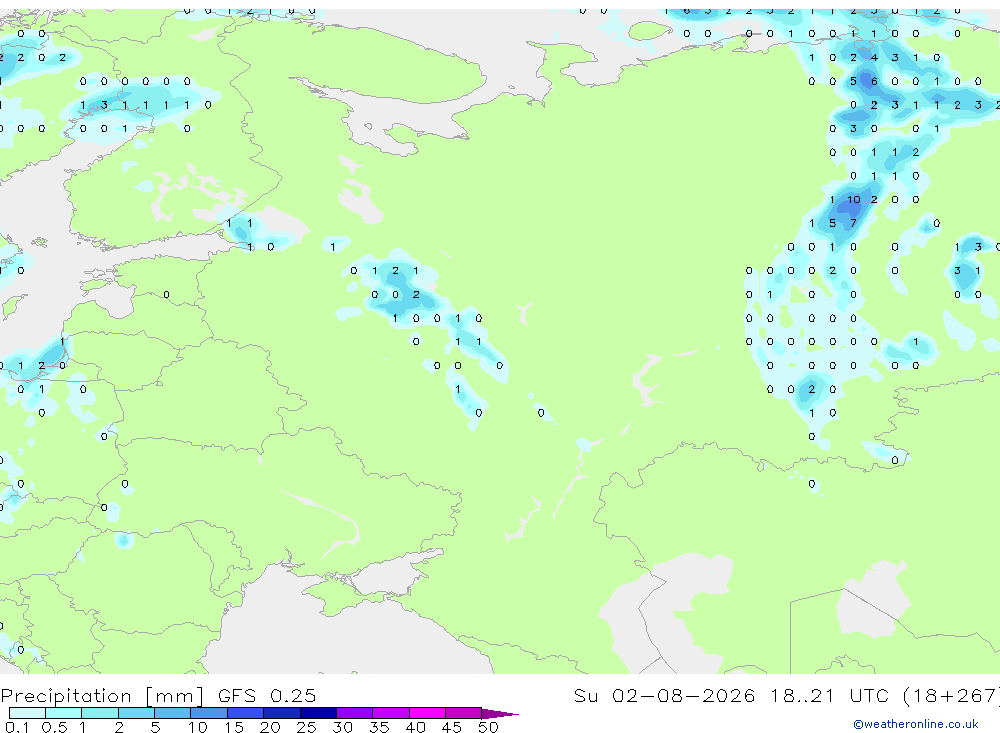The height and width of the screenshot is (733, 1000).
Task: Click the legend scale label 15
Action: tap(234, 727)
